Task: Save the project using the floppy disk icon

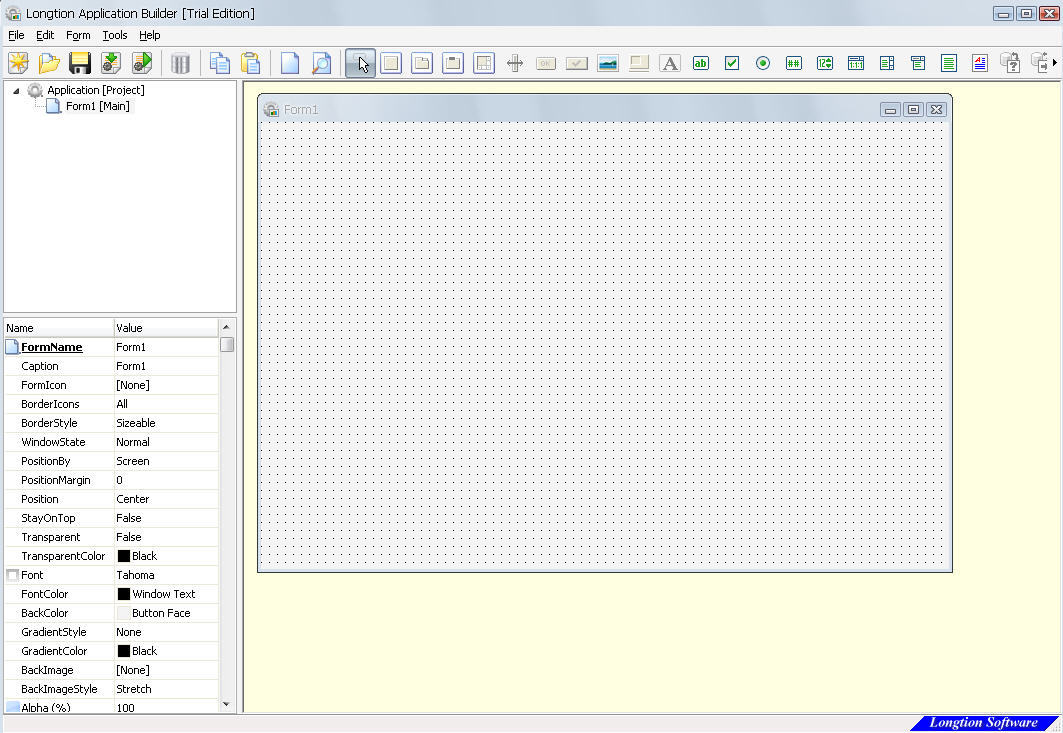Action: click(80, 62)
